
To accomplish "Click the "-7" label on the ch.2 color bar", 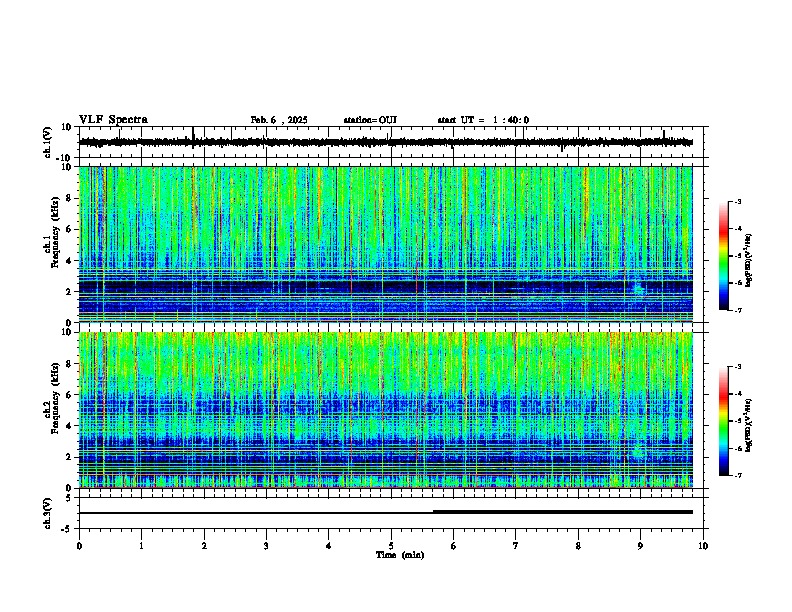I will click(737, 475).
